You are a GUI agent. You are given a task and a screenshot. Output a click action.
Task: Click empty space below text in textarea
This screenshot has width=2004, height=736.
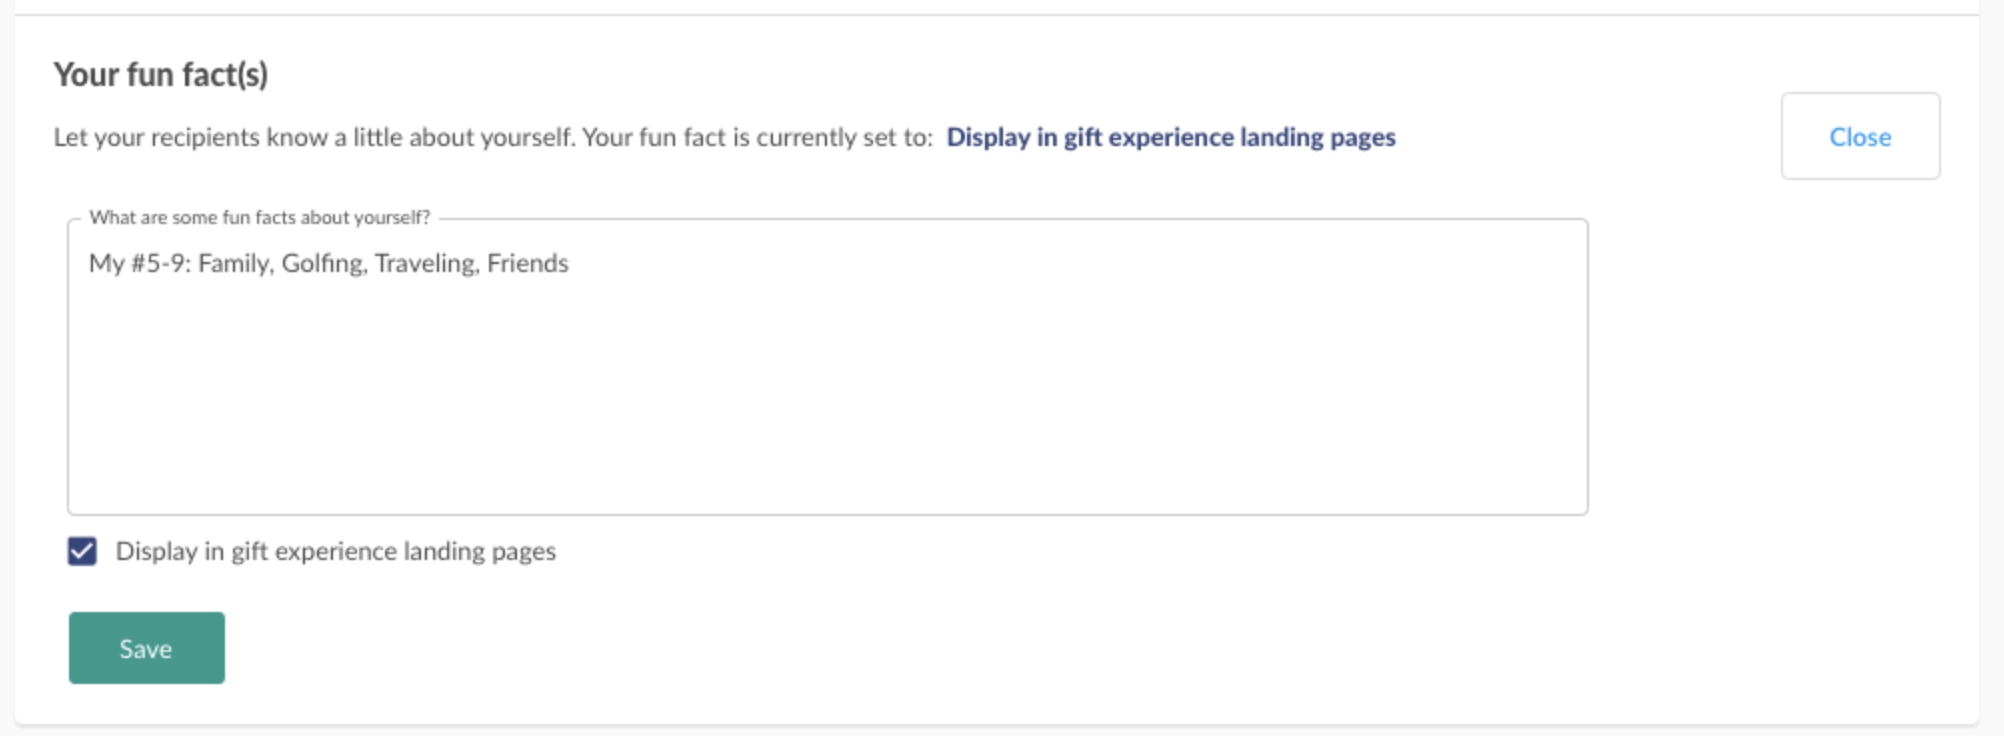[x=828, y=400]
